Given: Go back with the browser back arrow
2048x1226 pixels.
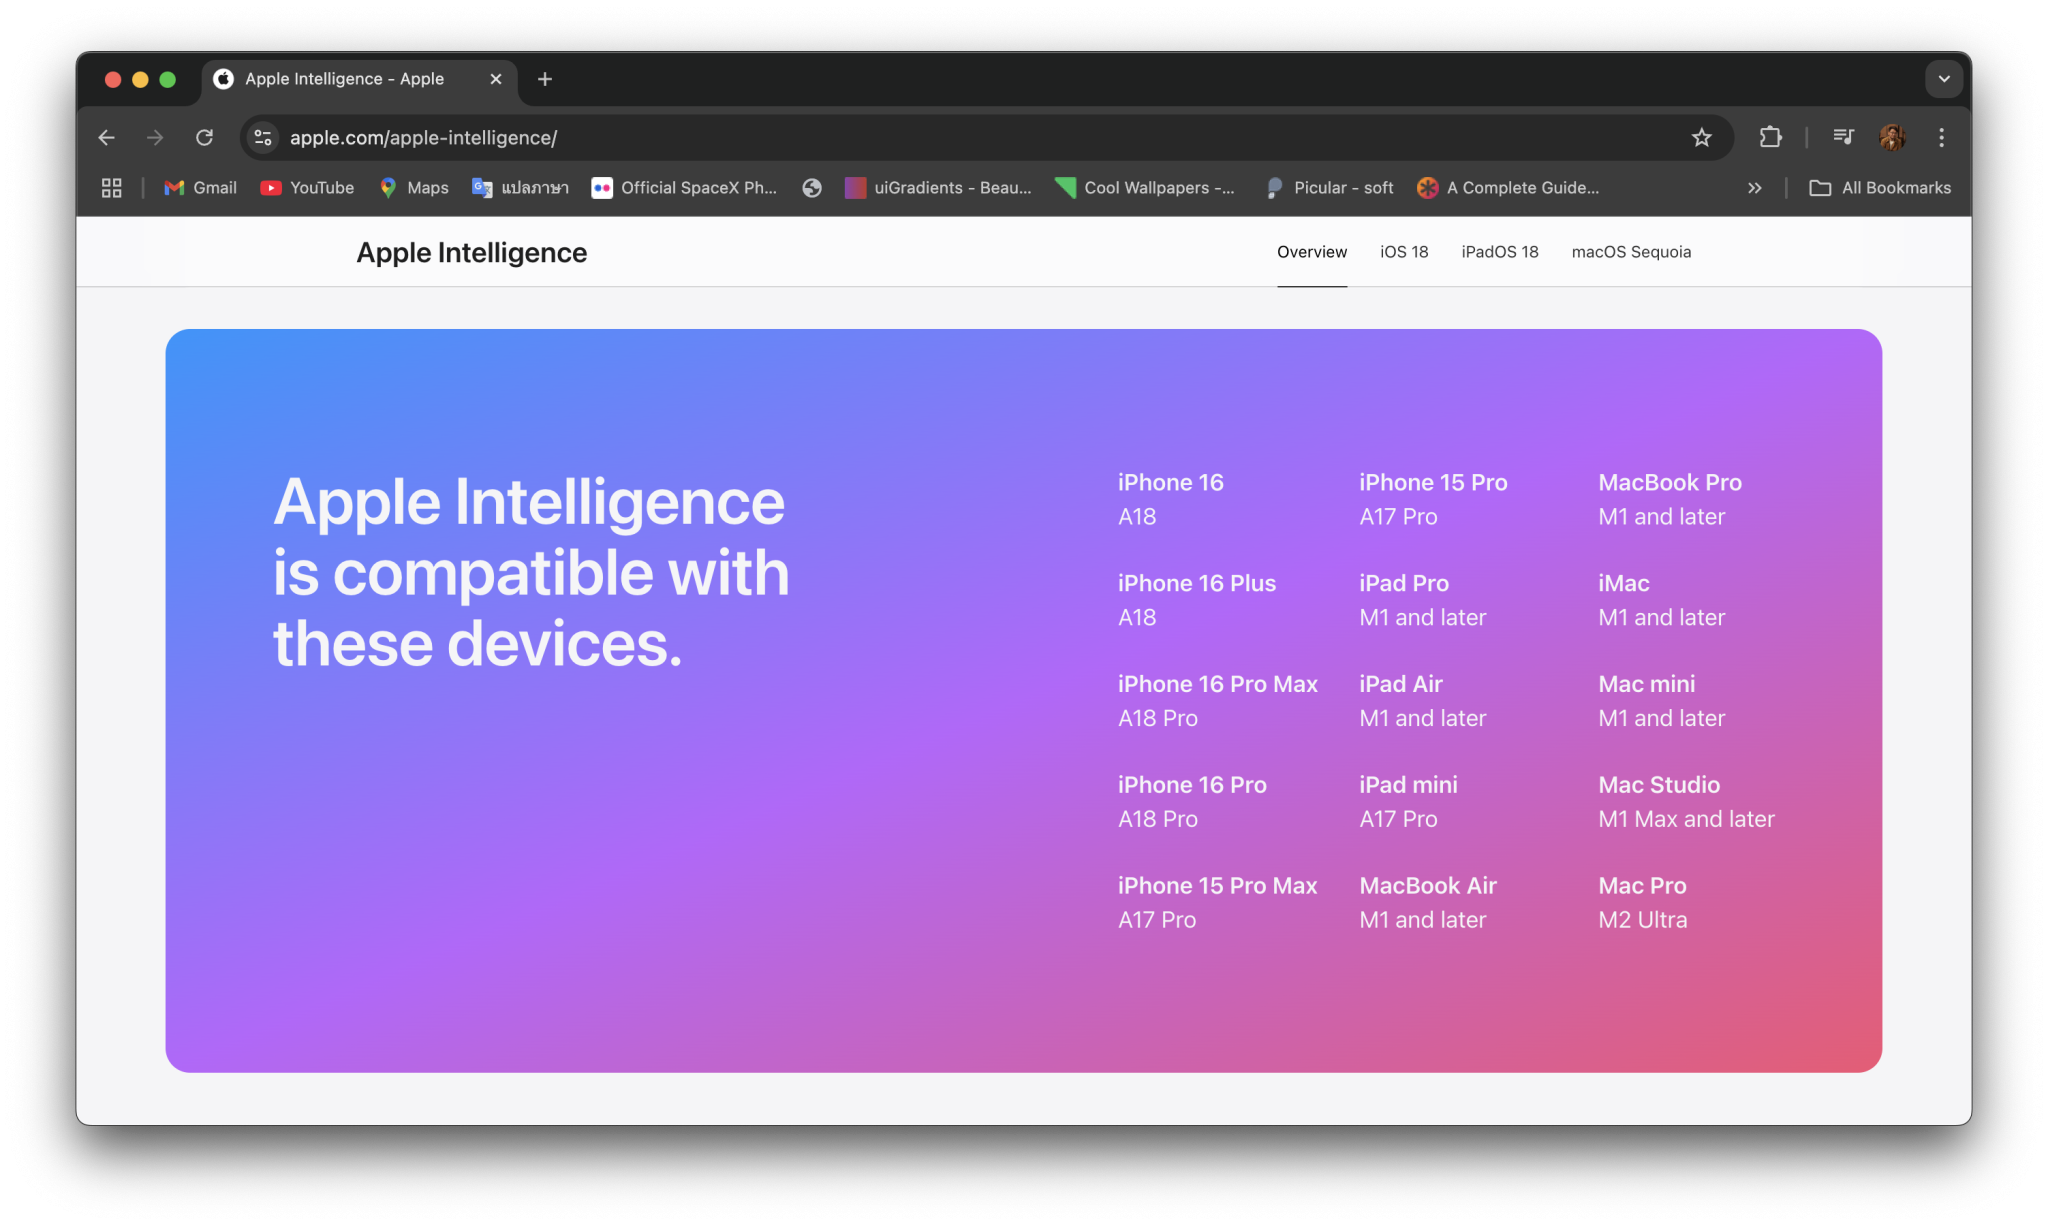Looking at the screenshot, I should point(107,138).
